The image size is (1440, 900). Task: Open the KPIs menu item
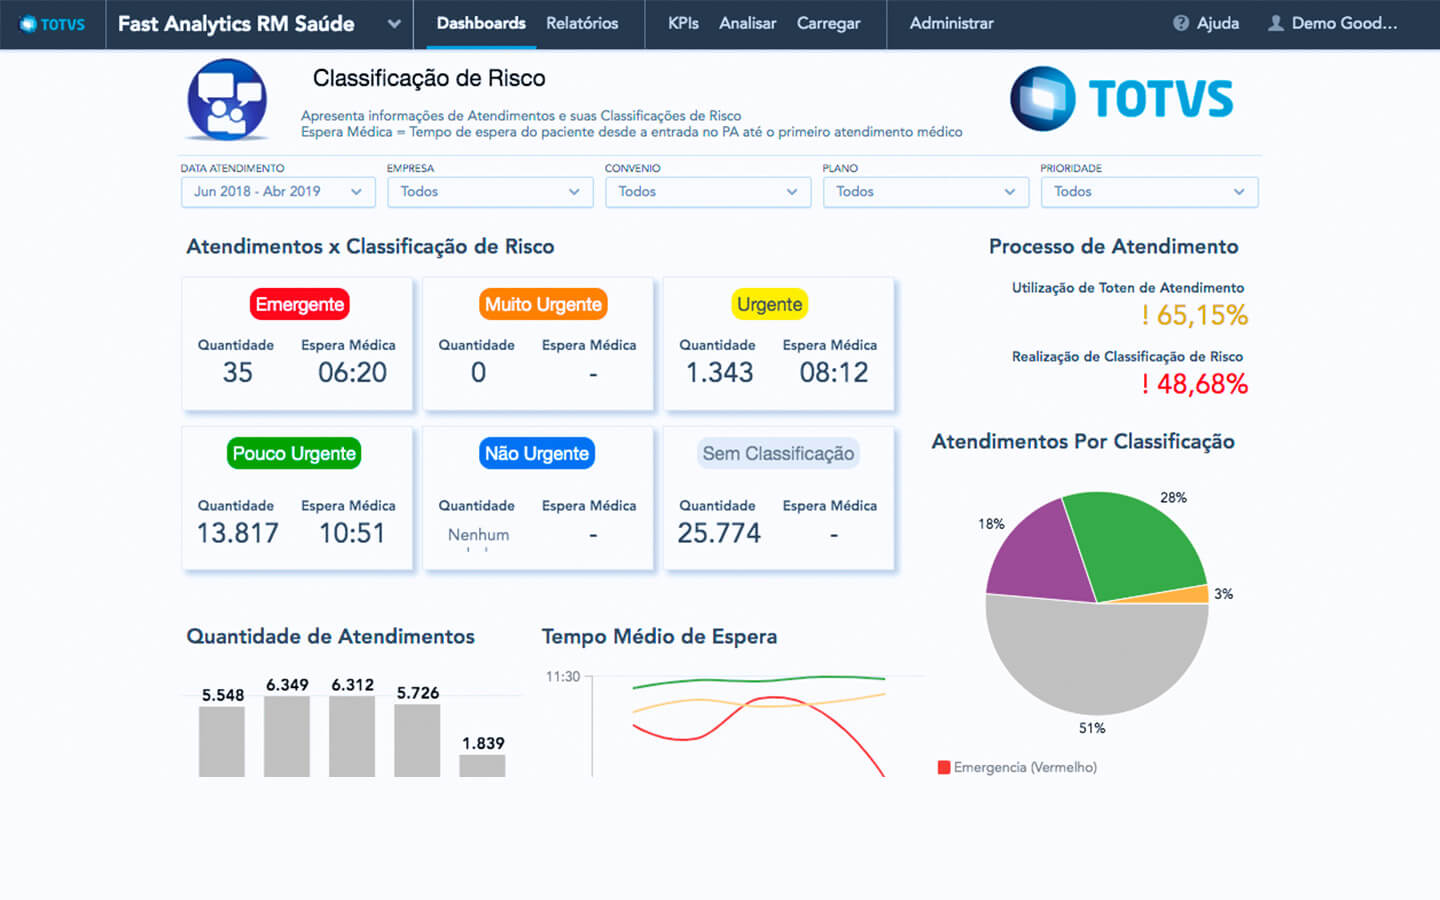[683, 23]
